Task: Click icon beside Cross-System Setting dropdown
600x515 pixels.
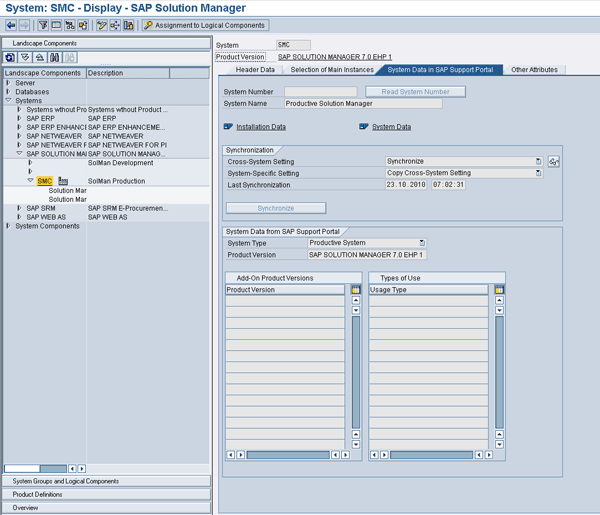Action: 553,161
